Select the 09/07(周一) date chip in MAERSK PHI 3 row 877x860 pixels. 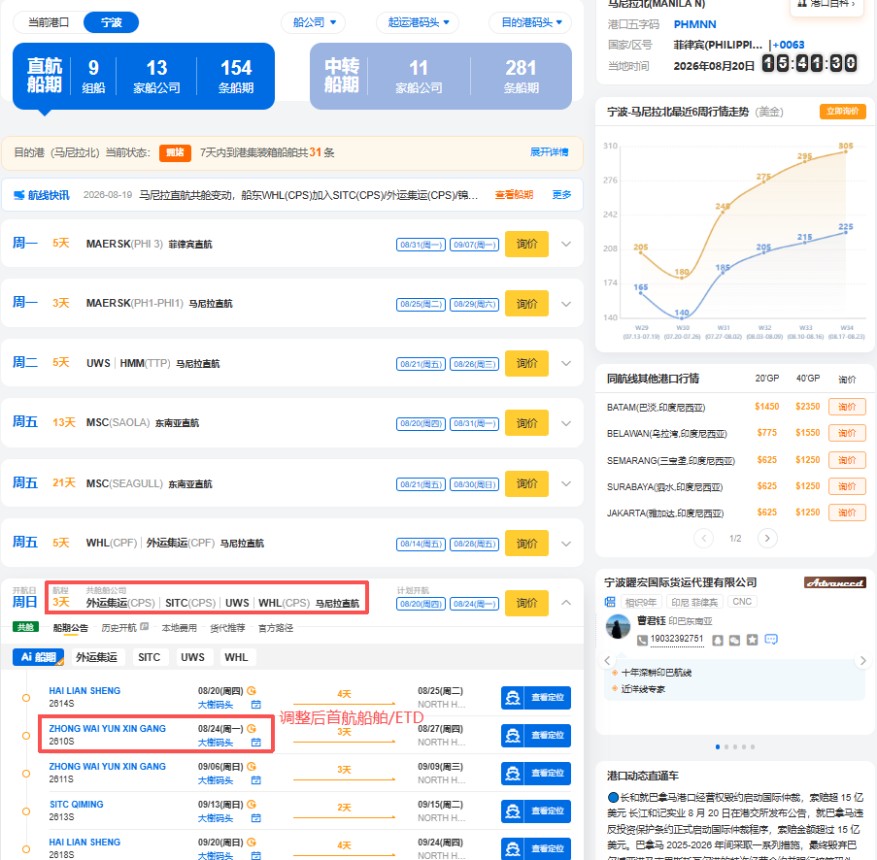(474, 245)
